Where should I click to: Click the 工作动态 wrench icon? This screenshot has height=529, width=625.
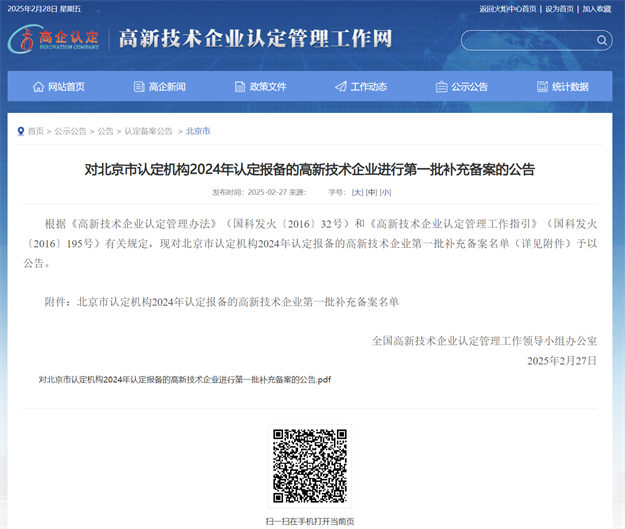340,87
